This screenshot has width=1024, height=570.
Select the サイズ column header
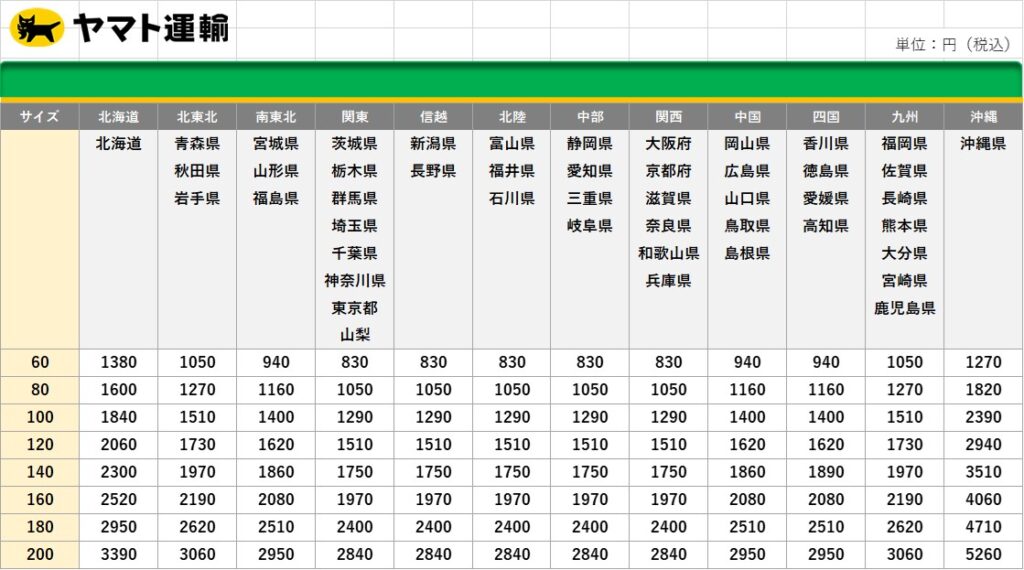[39, 117]
